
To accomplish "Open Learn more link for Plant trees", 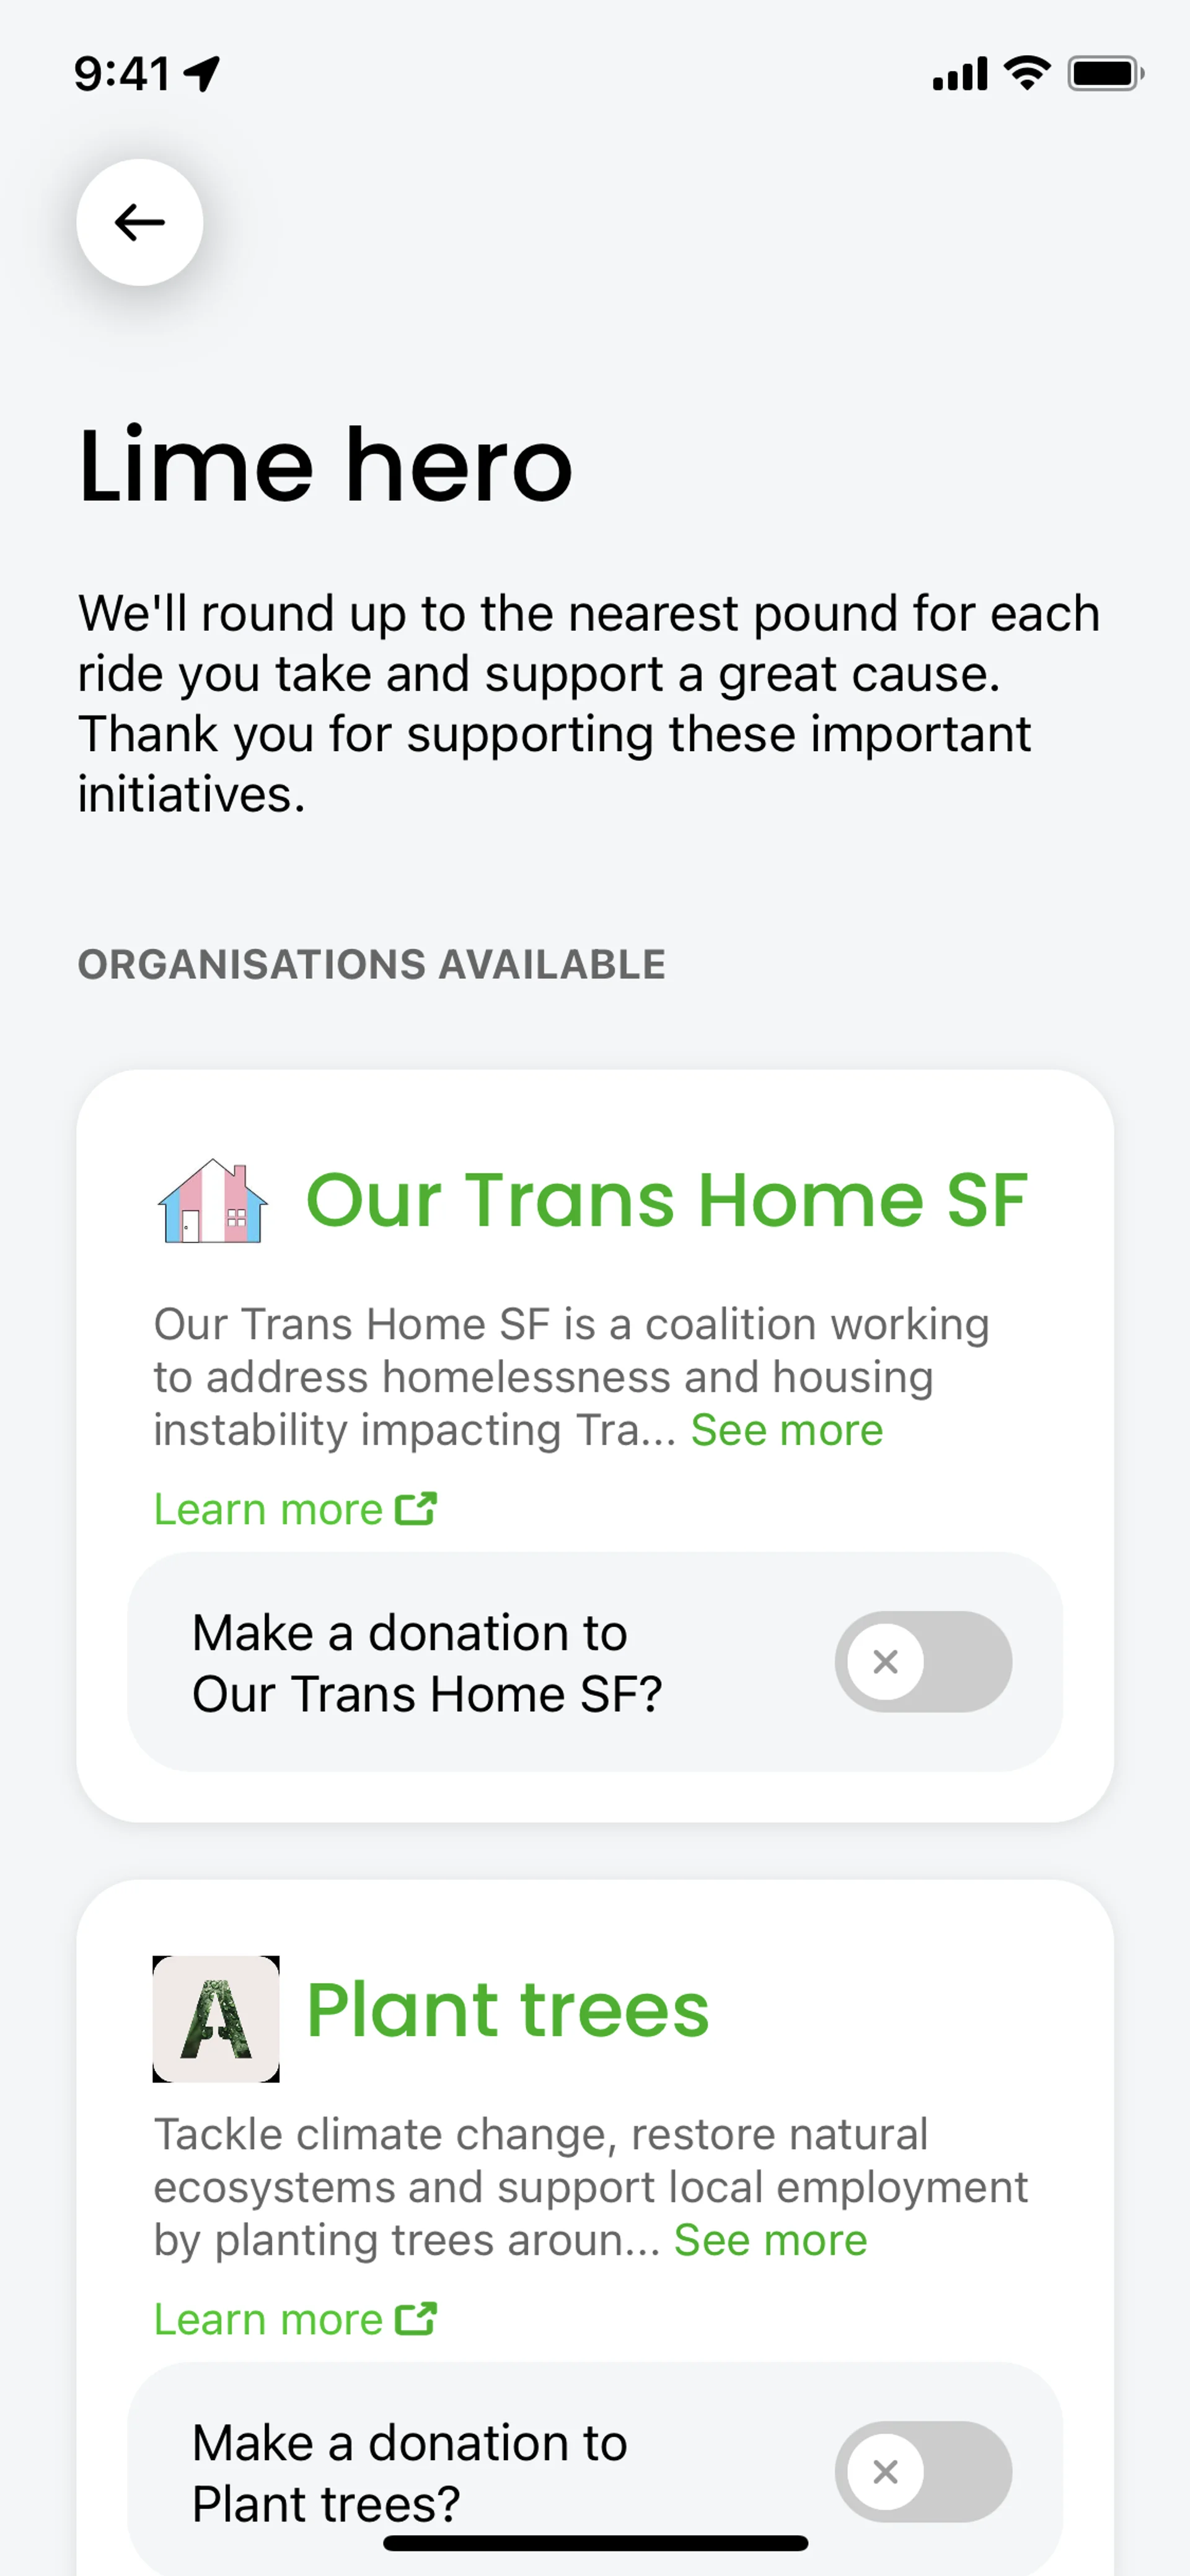I will coord(269,2319).
